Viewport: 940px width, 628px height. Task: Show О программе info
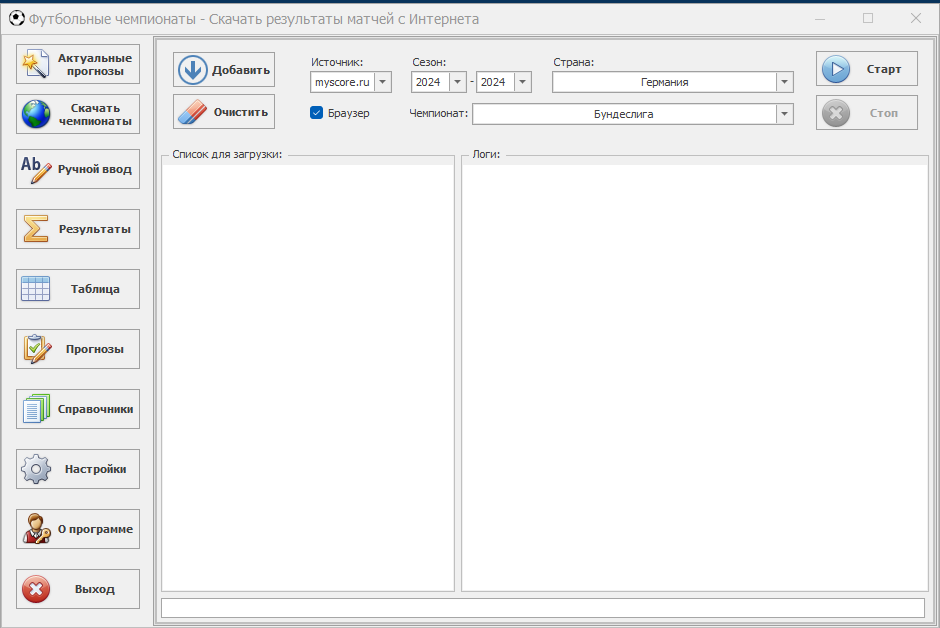[x=78, y=529]
